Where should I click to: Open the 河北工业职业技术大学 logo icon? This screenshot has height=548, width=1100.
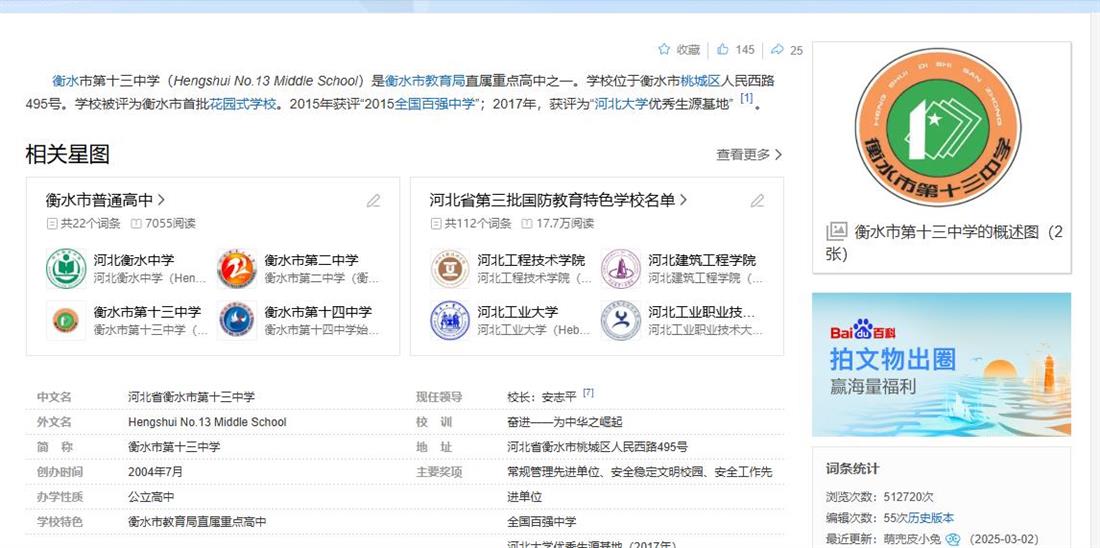tap(621, 320)
